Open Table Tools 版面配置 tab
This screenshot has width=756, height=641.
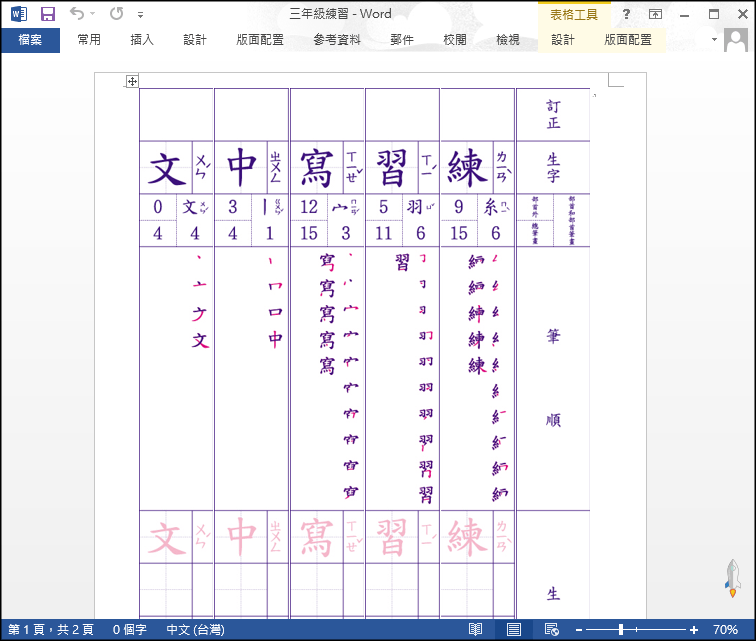(x=628, y=40)
